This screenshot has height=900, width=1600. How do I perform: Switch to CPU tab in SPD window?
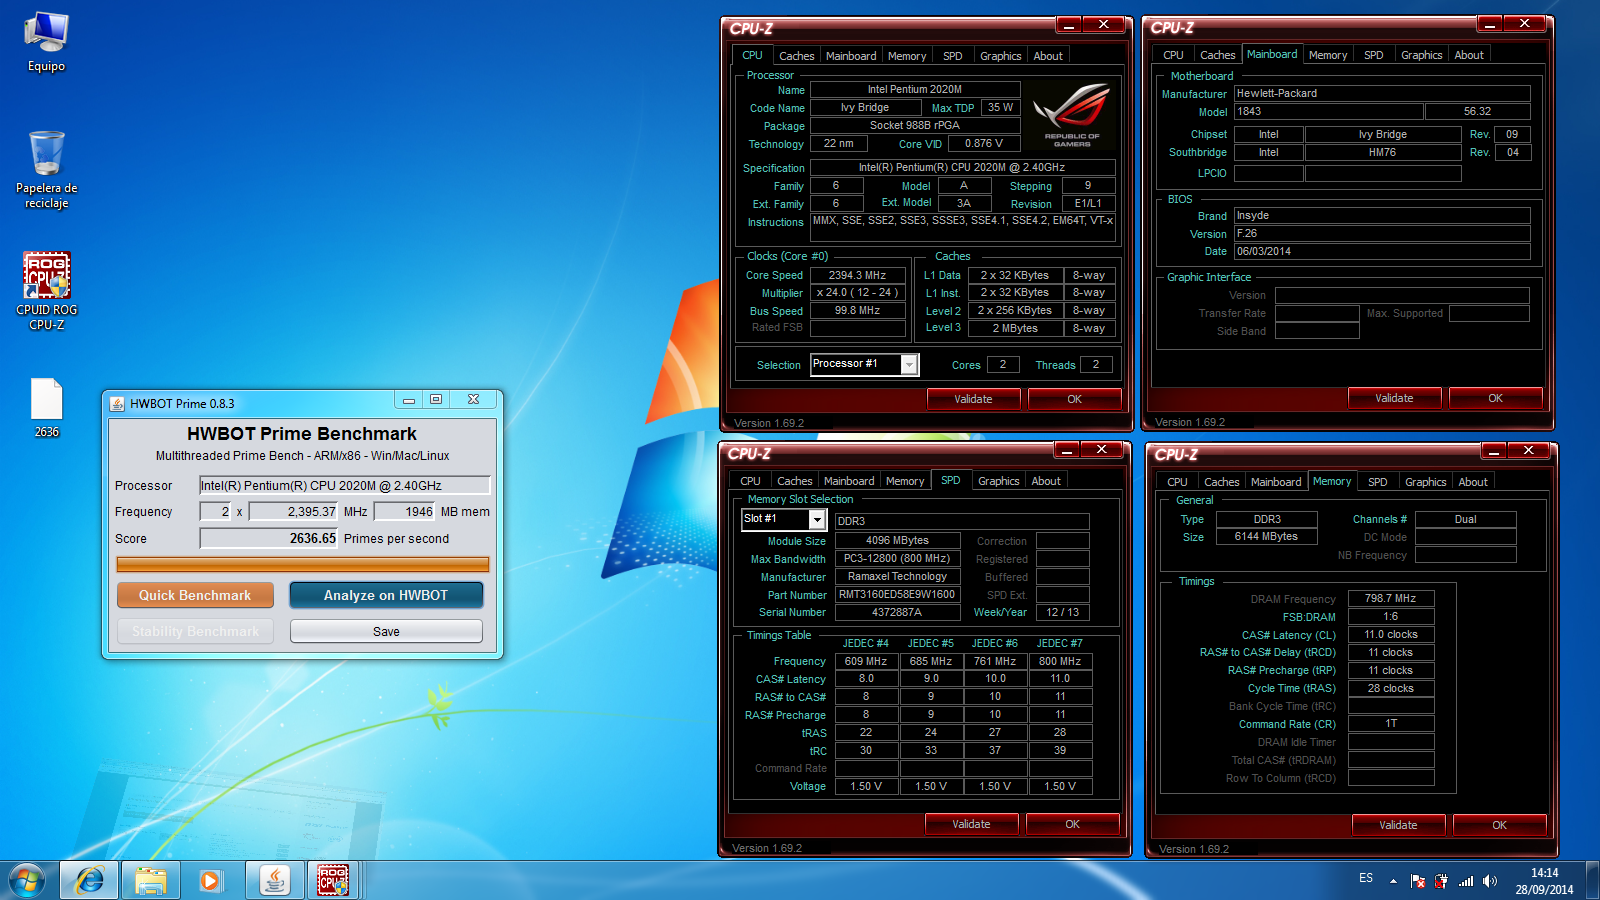click(751, 481)
